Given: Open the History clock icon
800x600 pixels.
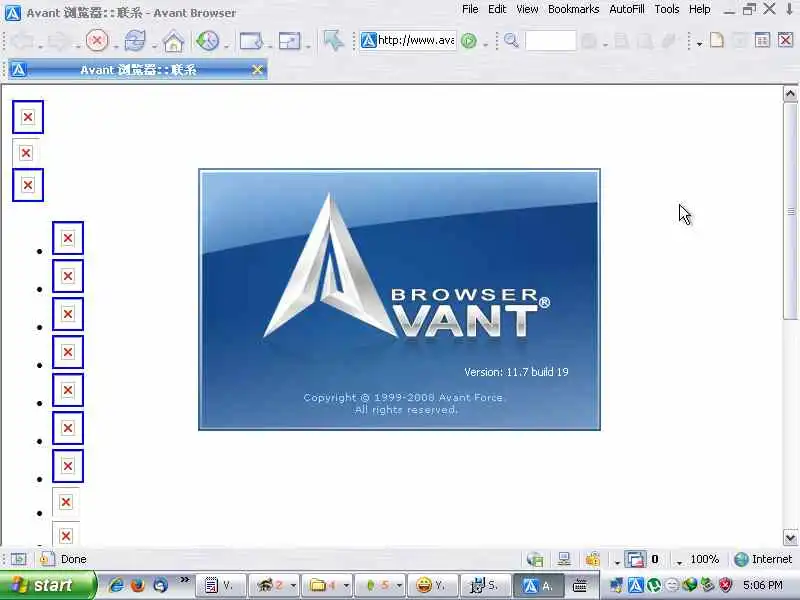Looking at the screenshot, I should (x=208, y=40).
